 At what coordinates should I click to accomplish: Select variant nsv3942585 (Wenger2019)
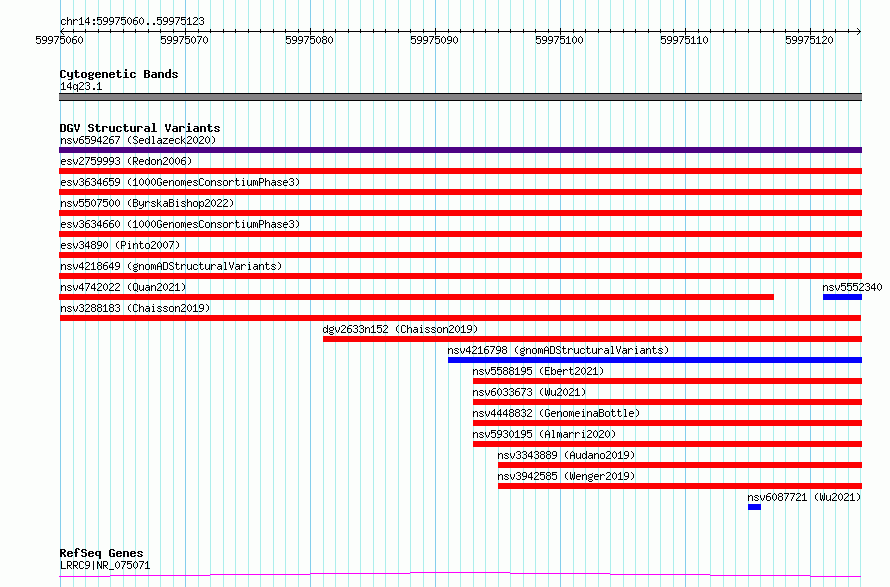(x=566, y=476)
